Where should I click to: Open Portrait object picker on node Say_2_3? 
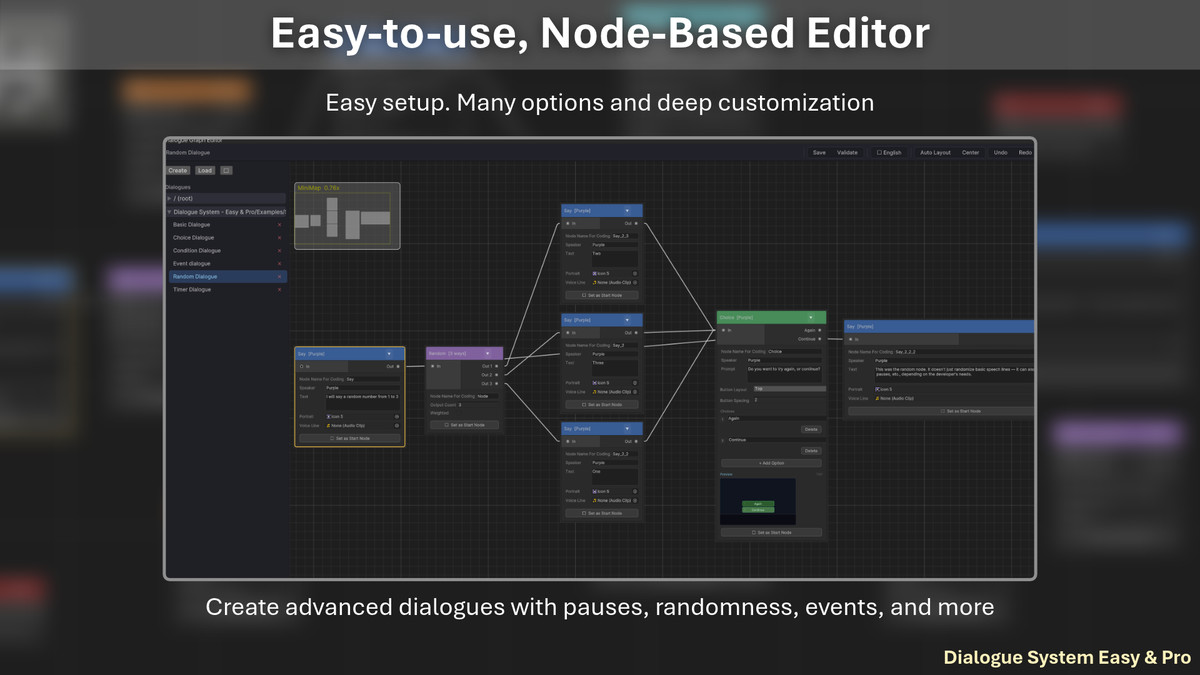[x=635, y=273]
